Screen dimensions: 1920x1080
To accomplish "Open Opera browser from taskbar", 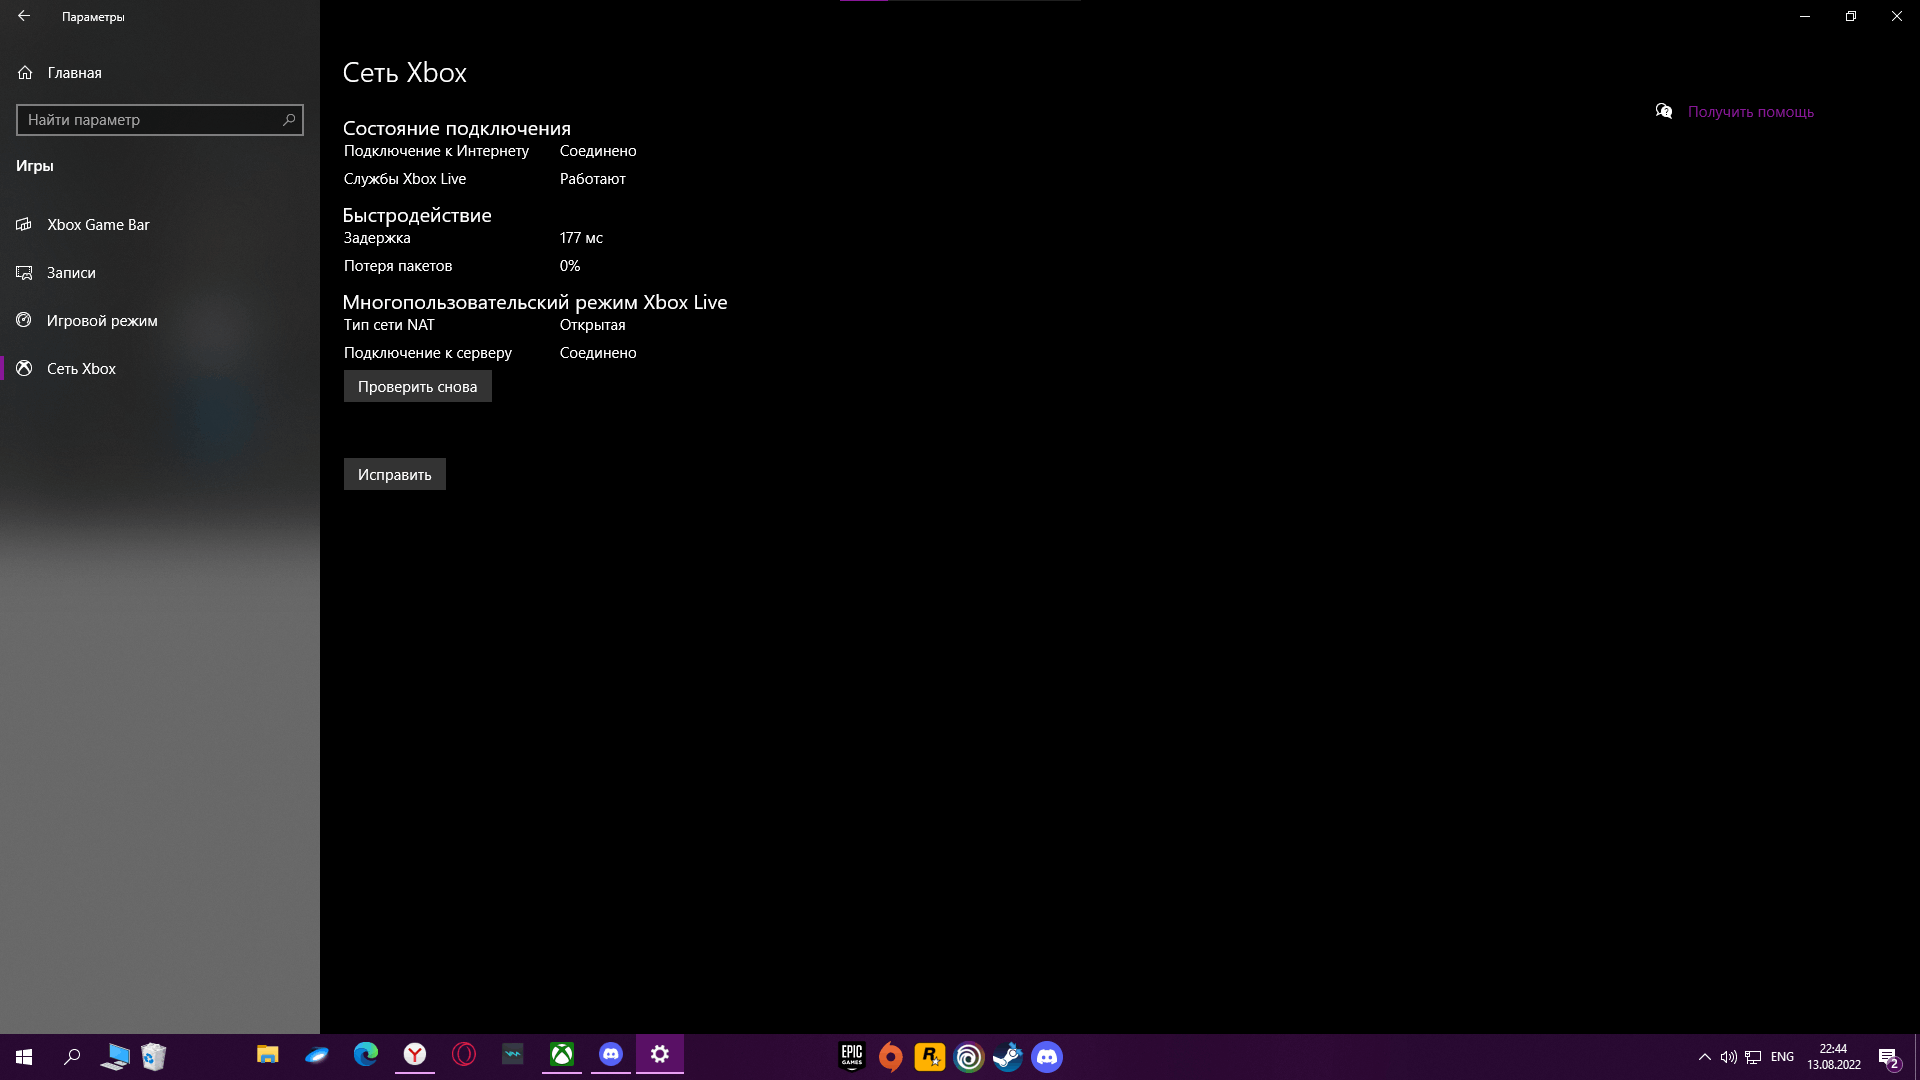I will click(464, 1055).
